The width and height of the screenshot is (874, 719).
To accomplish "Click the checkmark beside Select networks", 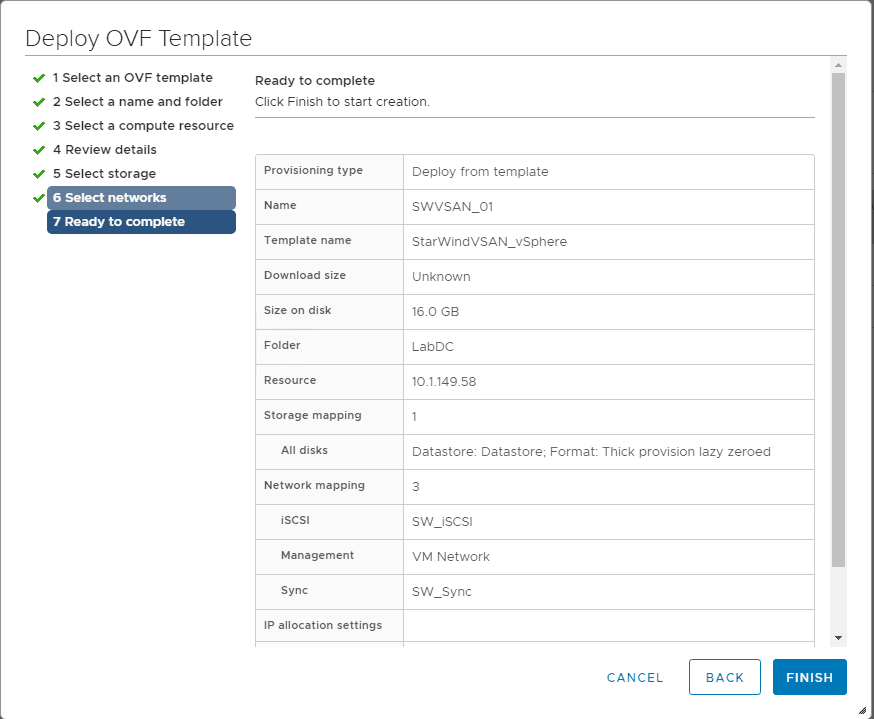I will [39, 198].
